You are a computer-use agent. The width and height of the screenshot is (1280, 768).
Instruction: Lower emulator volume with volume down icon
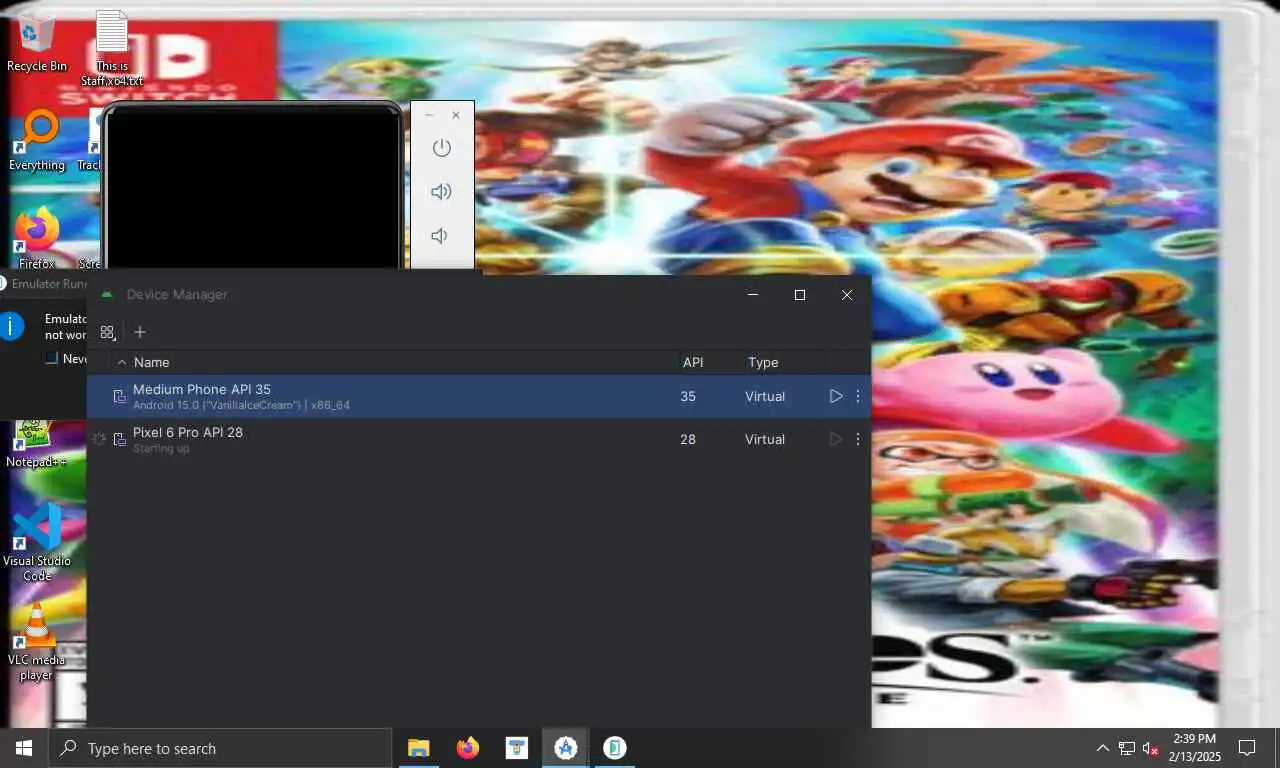439,235
